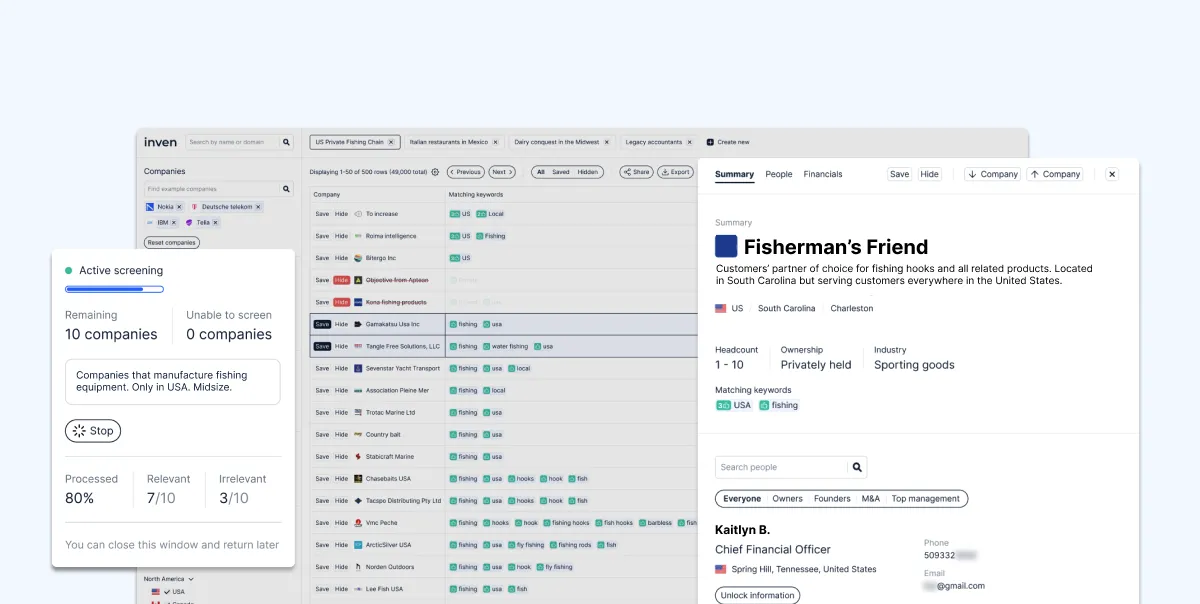Viewport: 1200px width, 604px height.
Task: Go to Previous page of results
Action: click(x=466, y=172)
